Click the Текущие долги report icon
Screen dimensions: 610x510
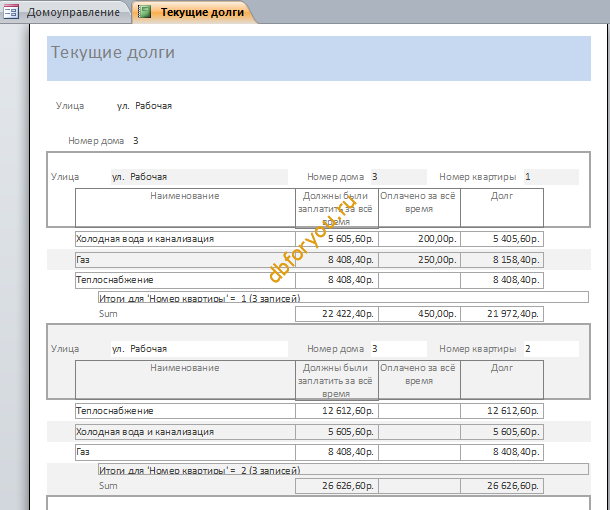tap(144, 12)
